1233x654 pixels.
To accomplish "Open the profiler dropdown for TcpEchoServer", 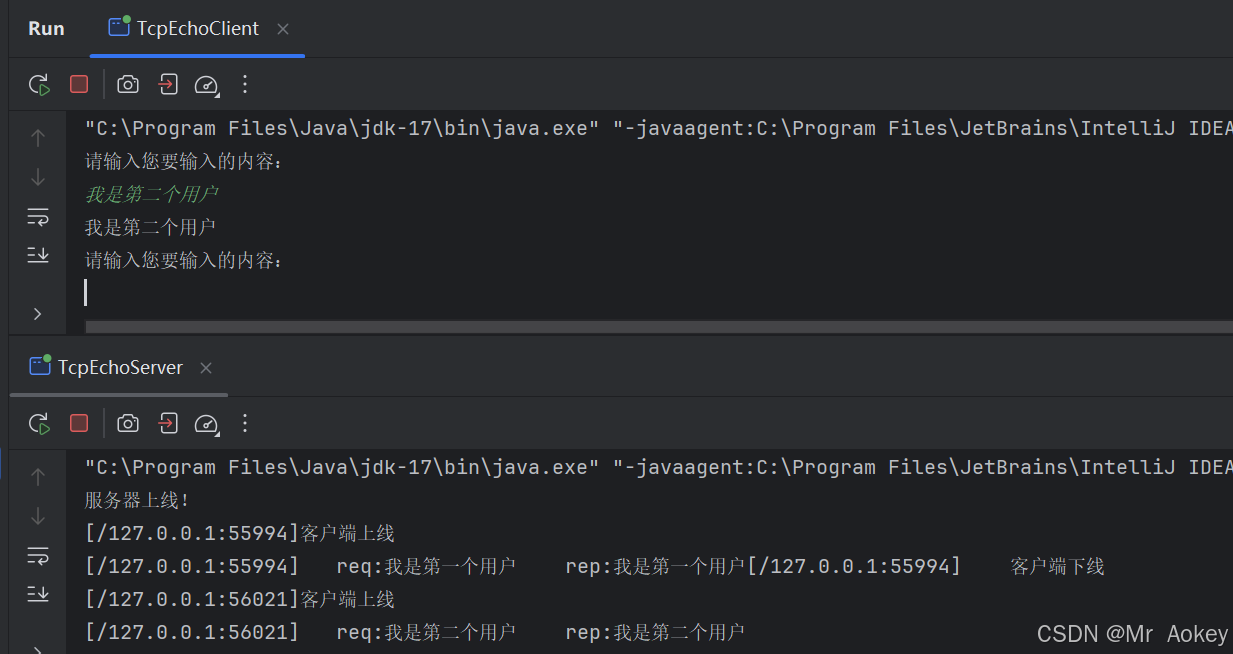I will (207, 424).
